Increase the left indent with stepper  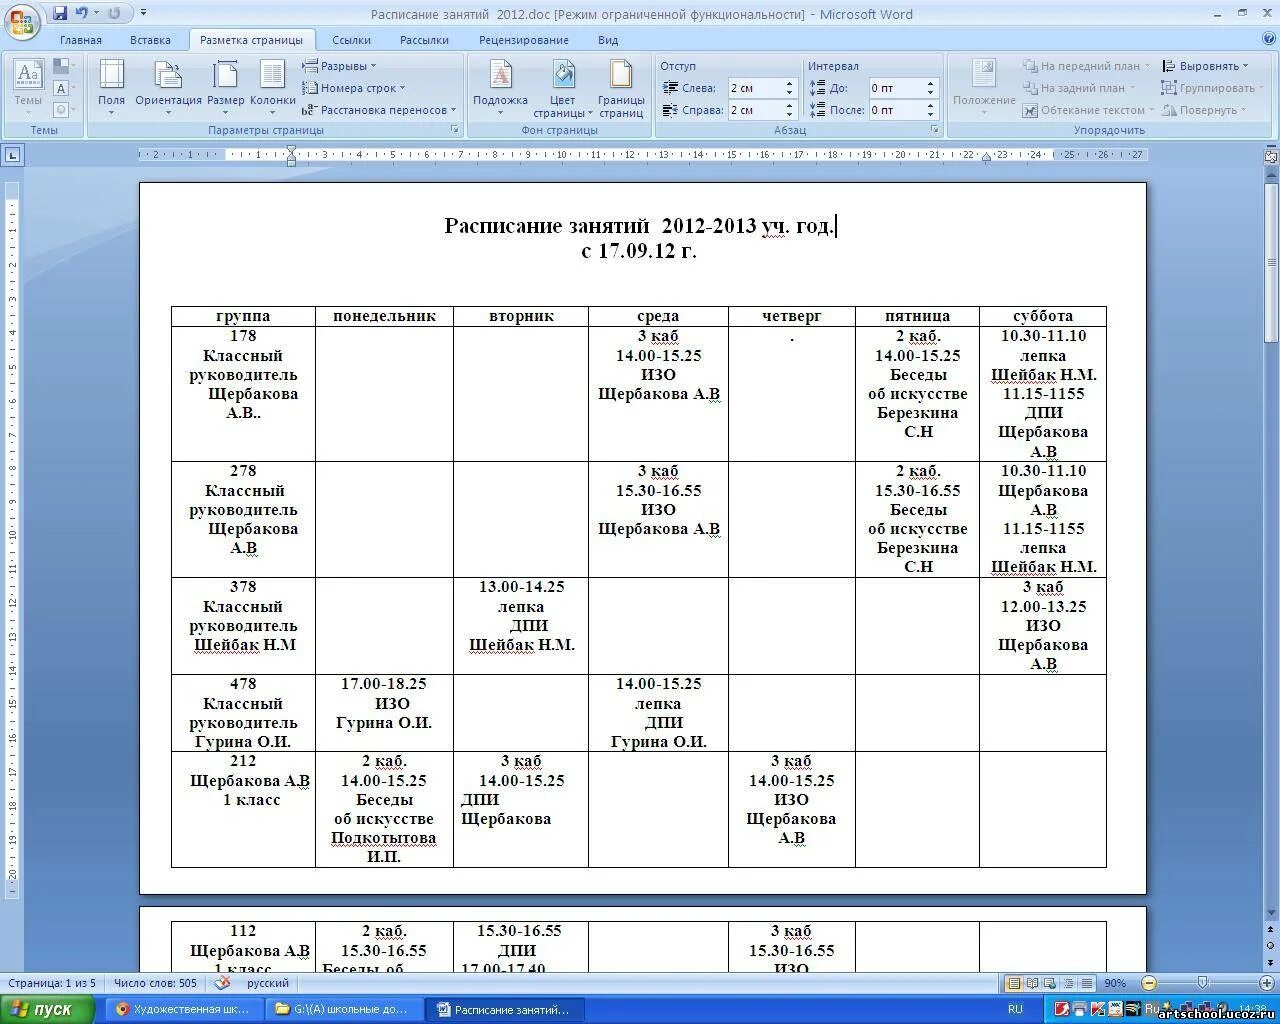789,84
